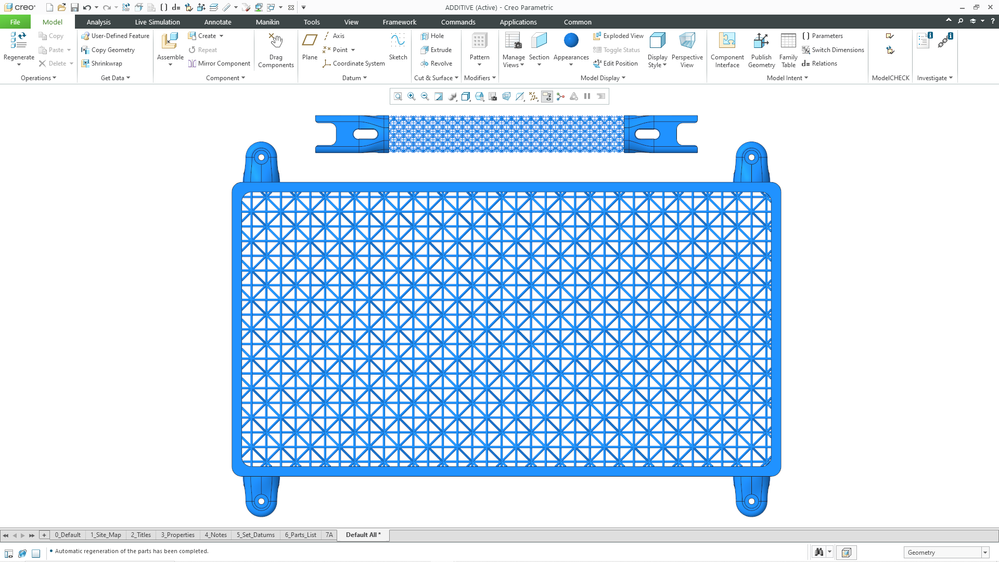Expand the Undo history dropdown arrow
Image resolution: width=999 pixels, height=562 pixels.
[x=96, y=8]
